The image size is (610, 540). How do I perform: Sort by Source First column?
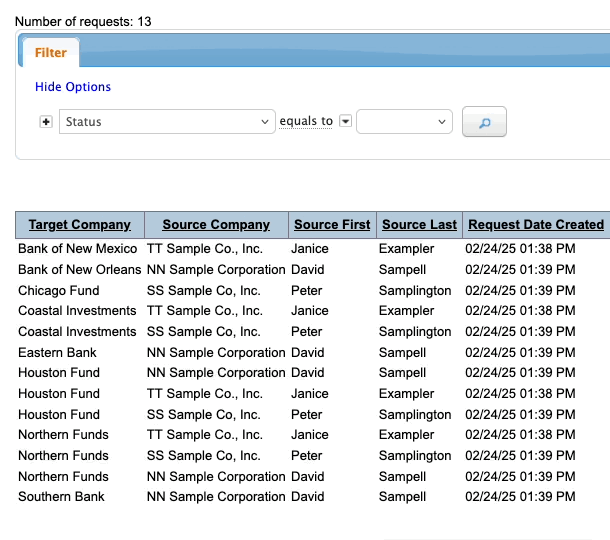(x=332, y=225)
